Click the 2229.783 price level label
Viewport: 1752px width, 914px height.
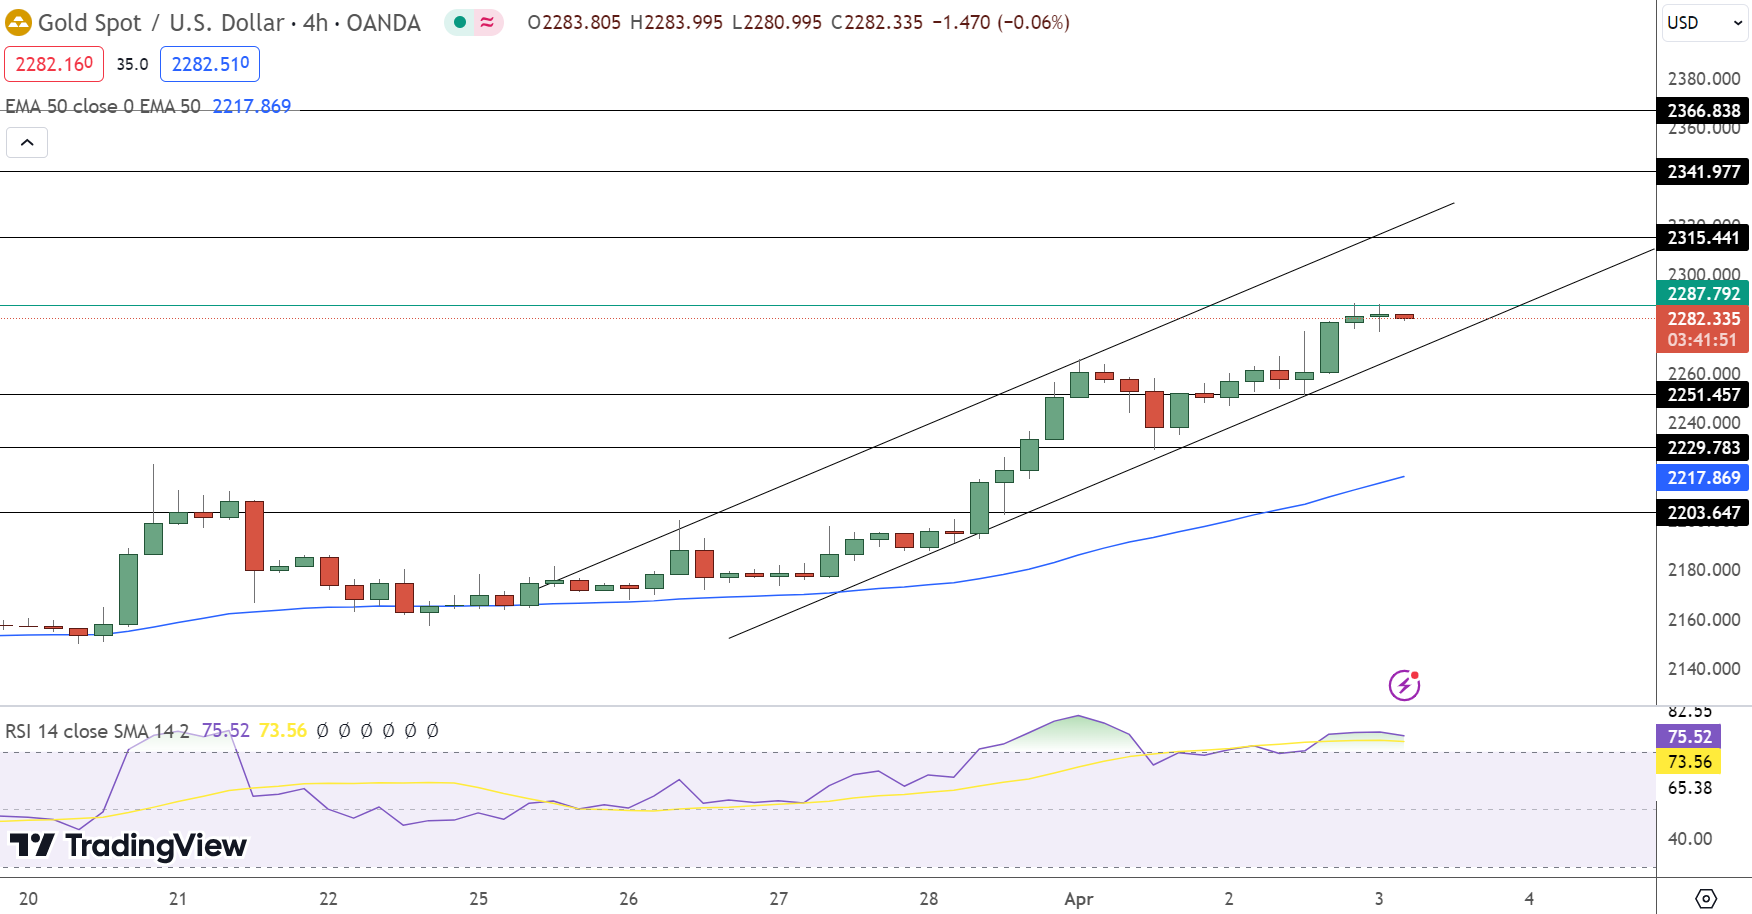tap(1703, 448)
